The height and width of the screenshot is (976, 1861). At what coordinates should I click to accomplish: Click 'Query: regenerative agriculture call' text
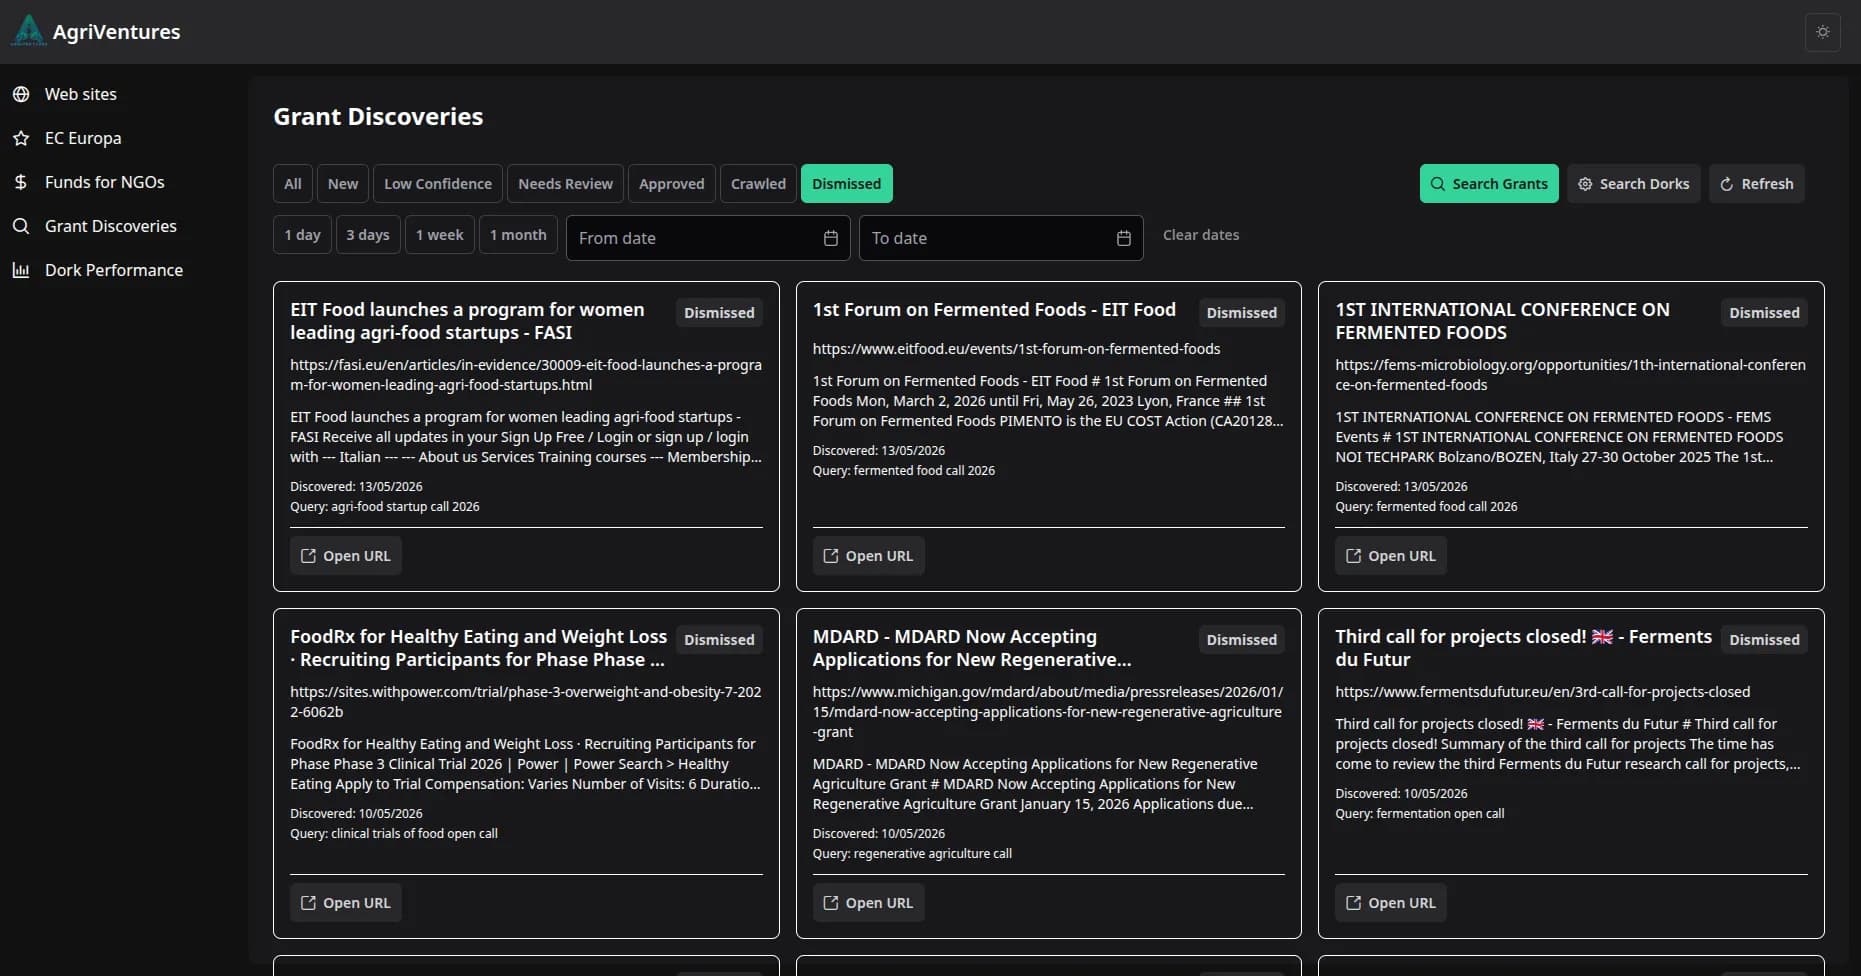click(912, 854)
